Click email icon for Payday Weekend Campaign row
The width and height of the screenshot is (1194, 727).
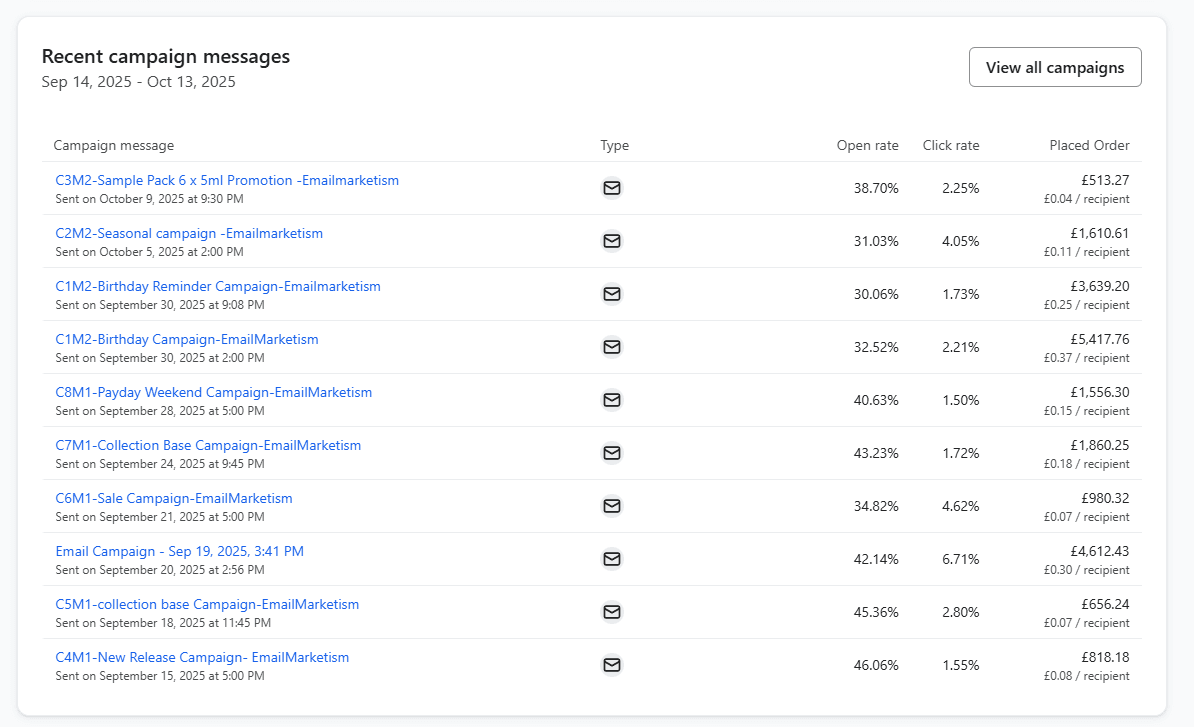612,400
